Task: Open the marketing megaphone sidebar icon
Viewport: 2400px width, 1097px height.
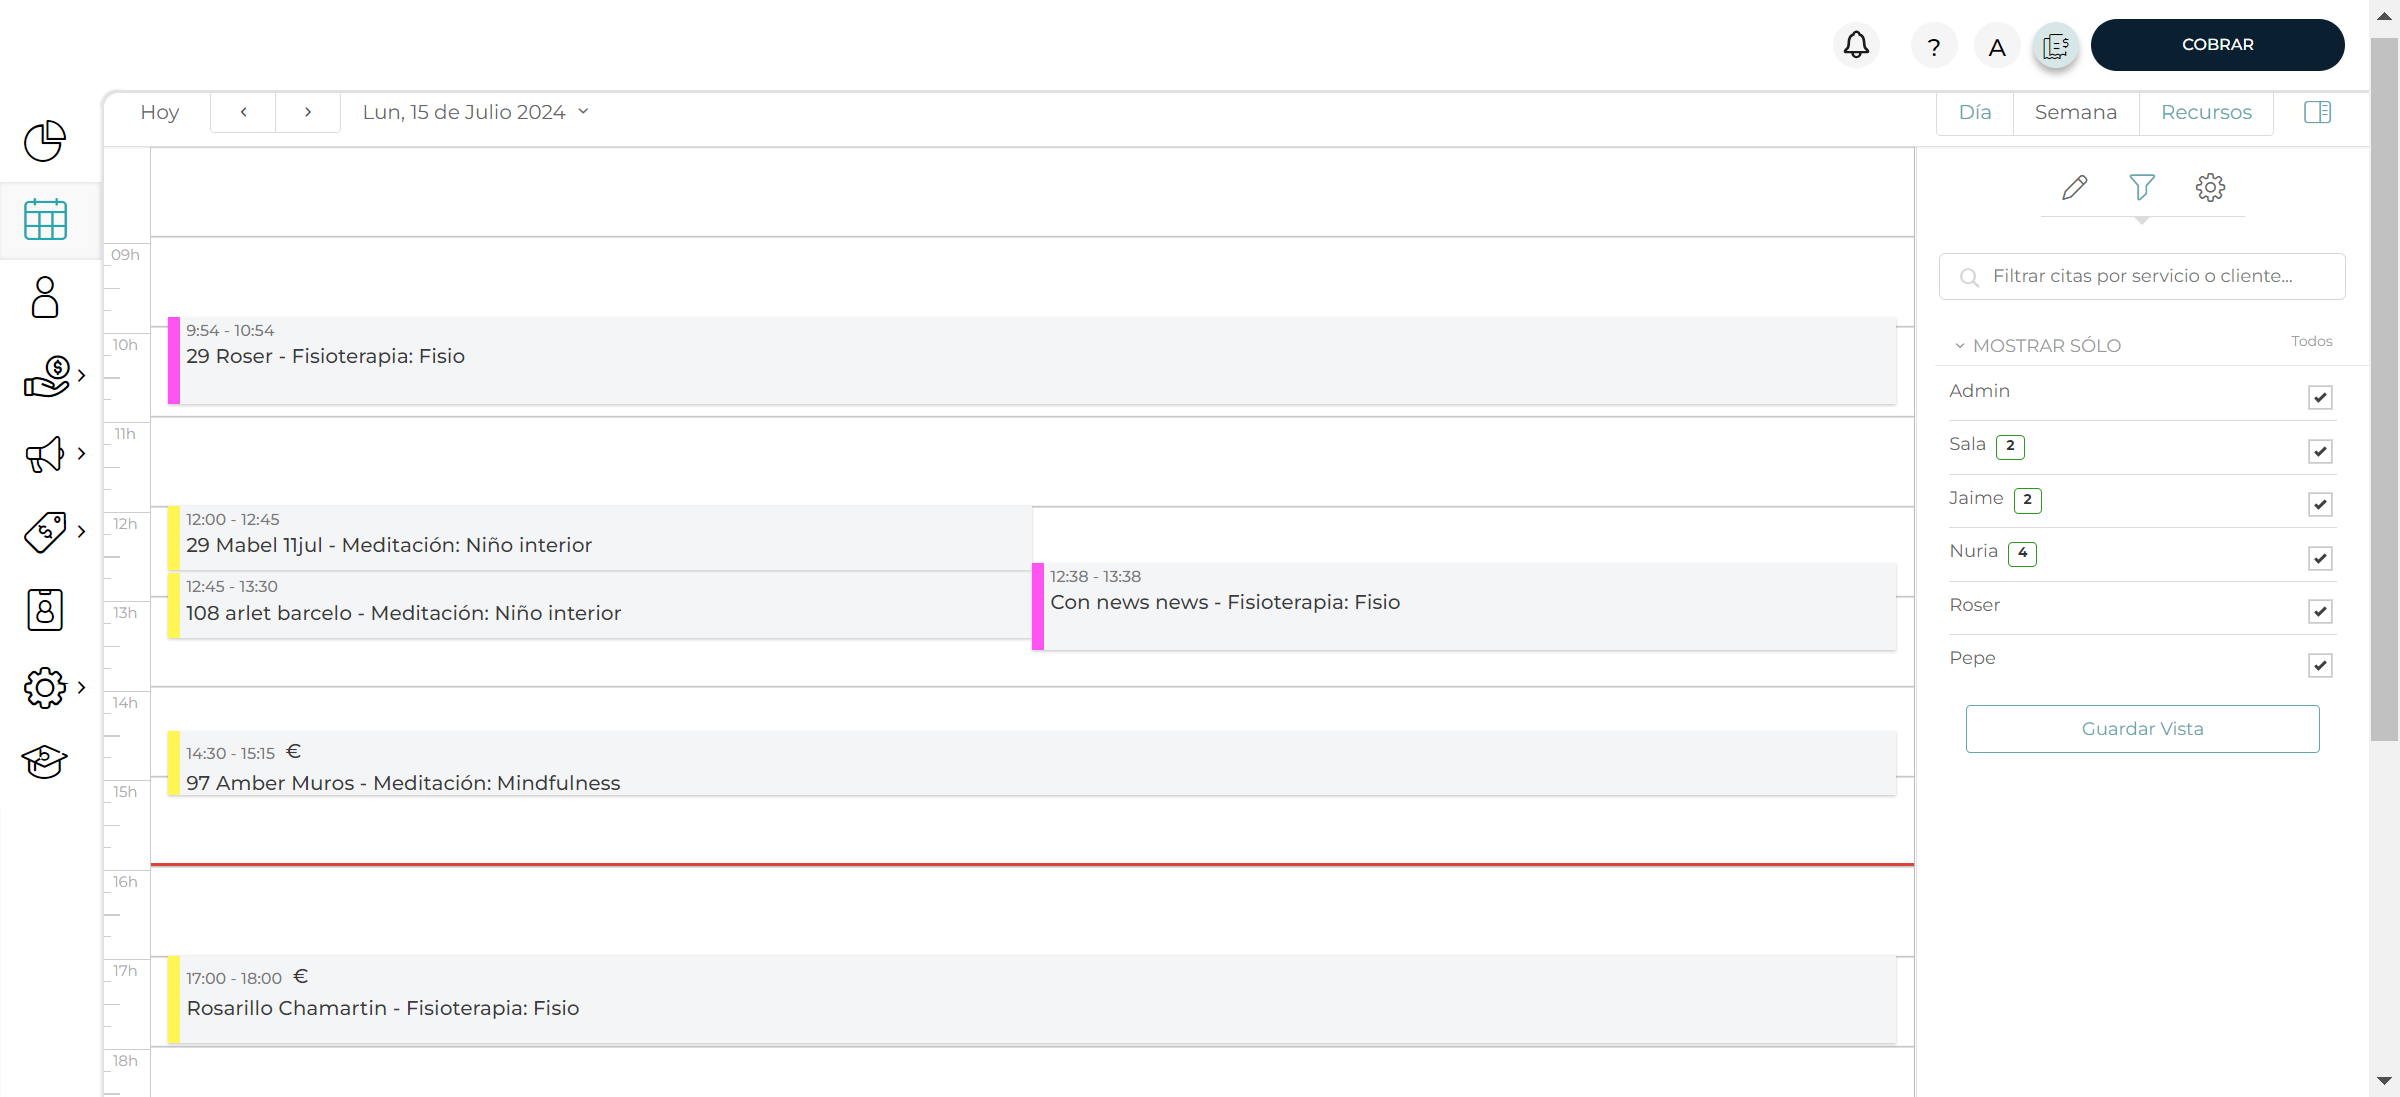Action: 45,454
